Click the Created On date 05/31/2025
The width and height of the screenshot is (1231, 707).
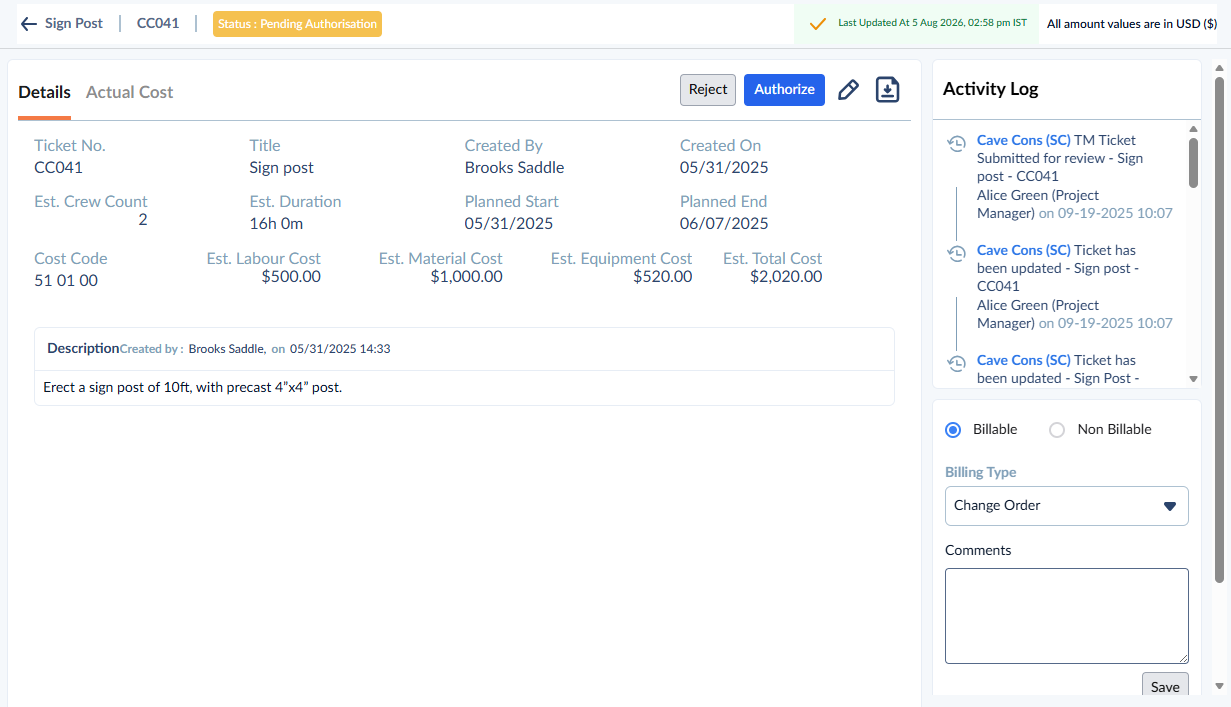(724, 168)
